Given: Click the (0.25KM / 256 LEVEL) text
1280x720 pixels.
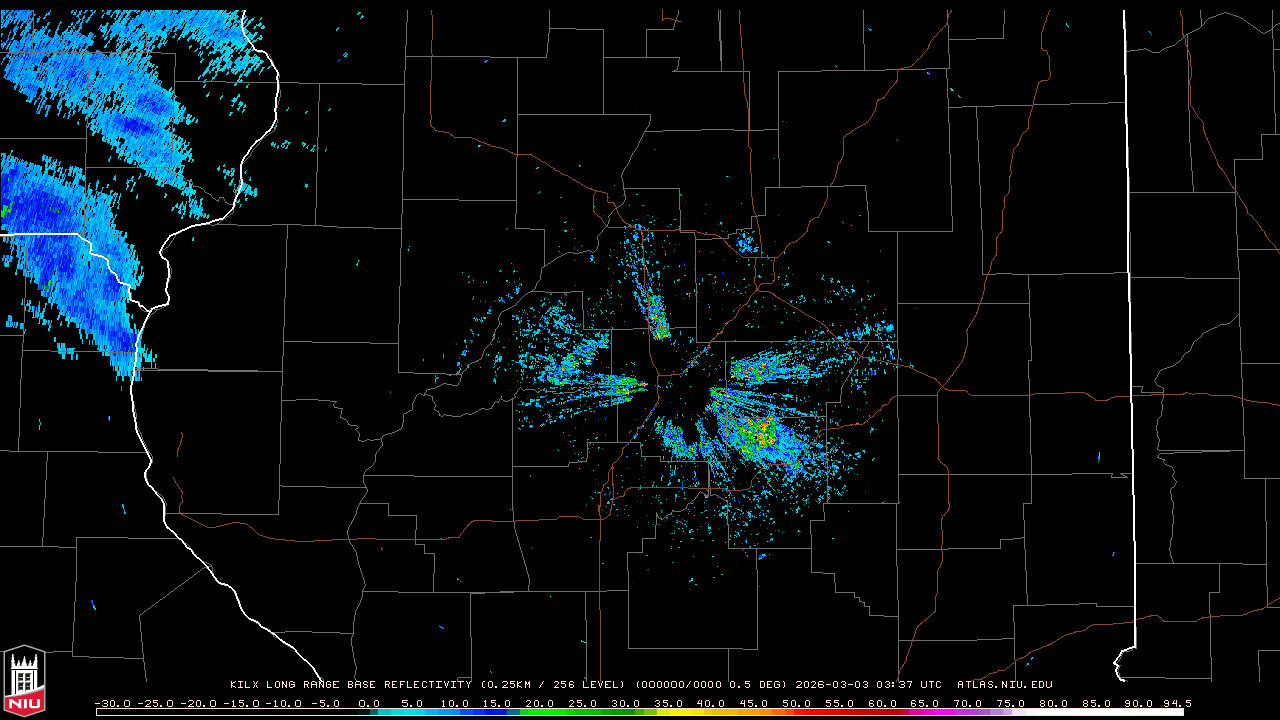Looking at the screenshot, I should pos(553,685).
